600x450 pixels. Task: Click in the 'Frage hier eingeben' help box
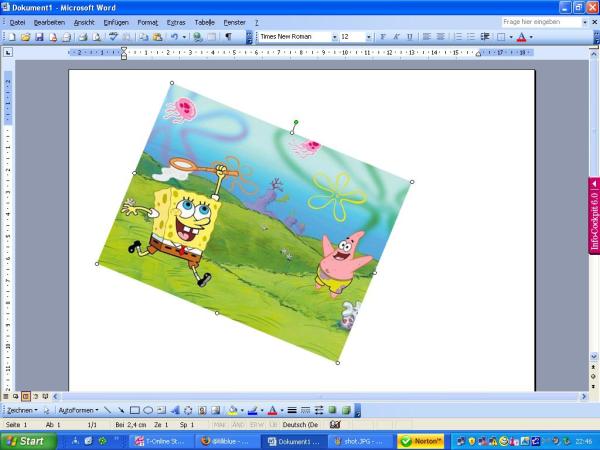pyautogui.click(x=540, y=21)
